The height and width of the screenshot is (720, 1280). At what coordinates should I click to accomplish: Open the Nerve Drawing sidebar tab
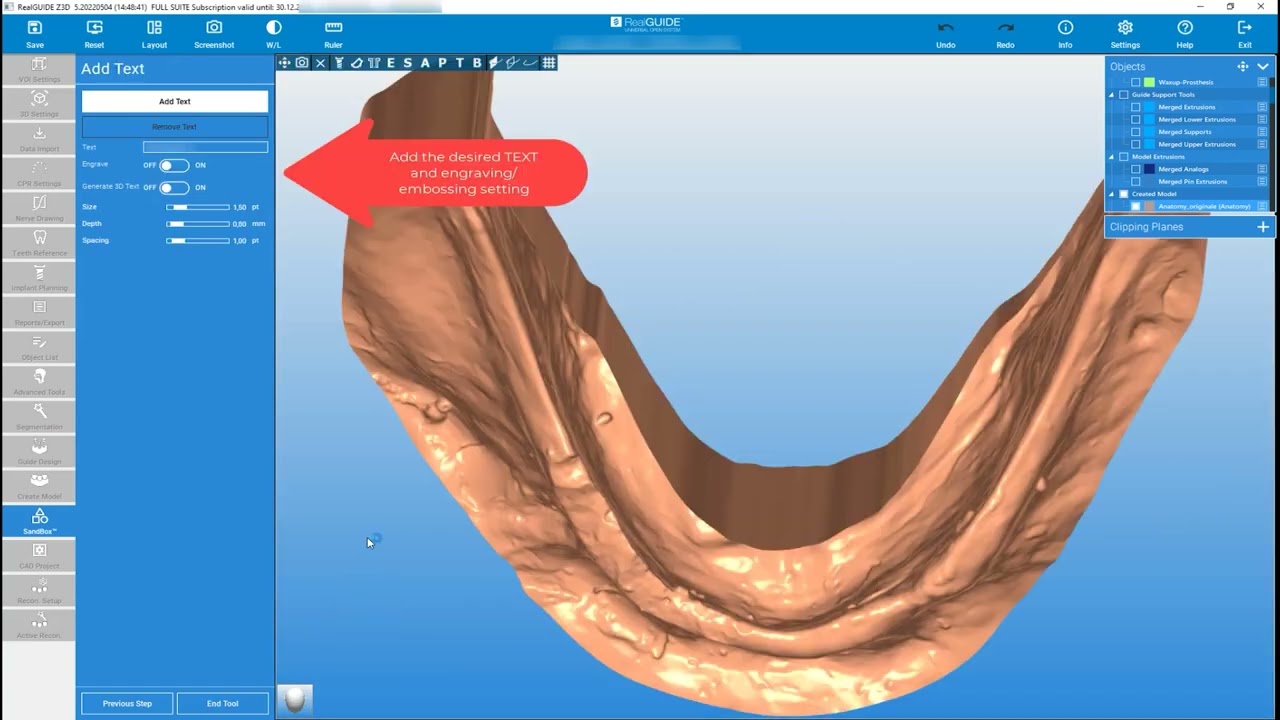tap(39, 208)
